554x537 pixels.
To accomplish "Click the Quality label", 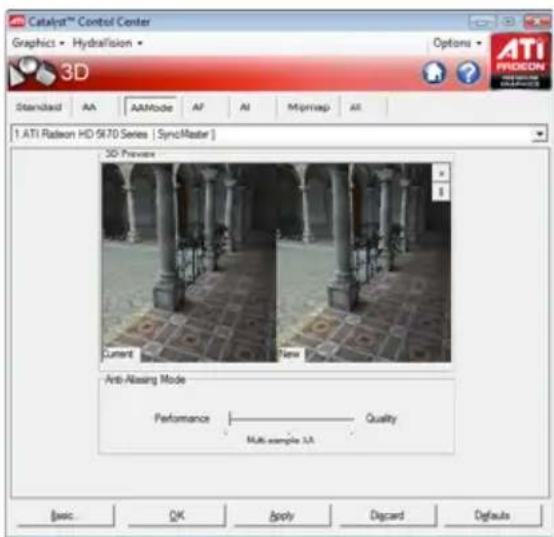I will coord(381,419).
